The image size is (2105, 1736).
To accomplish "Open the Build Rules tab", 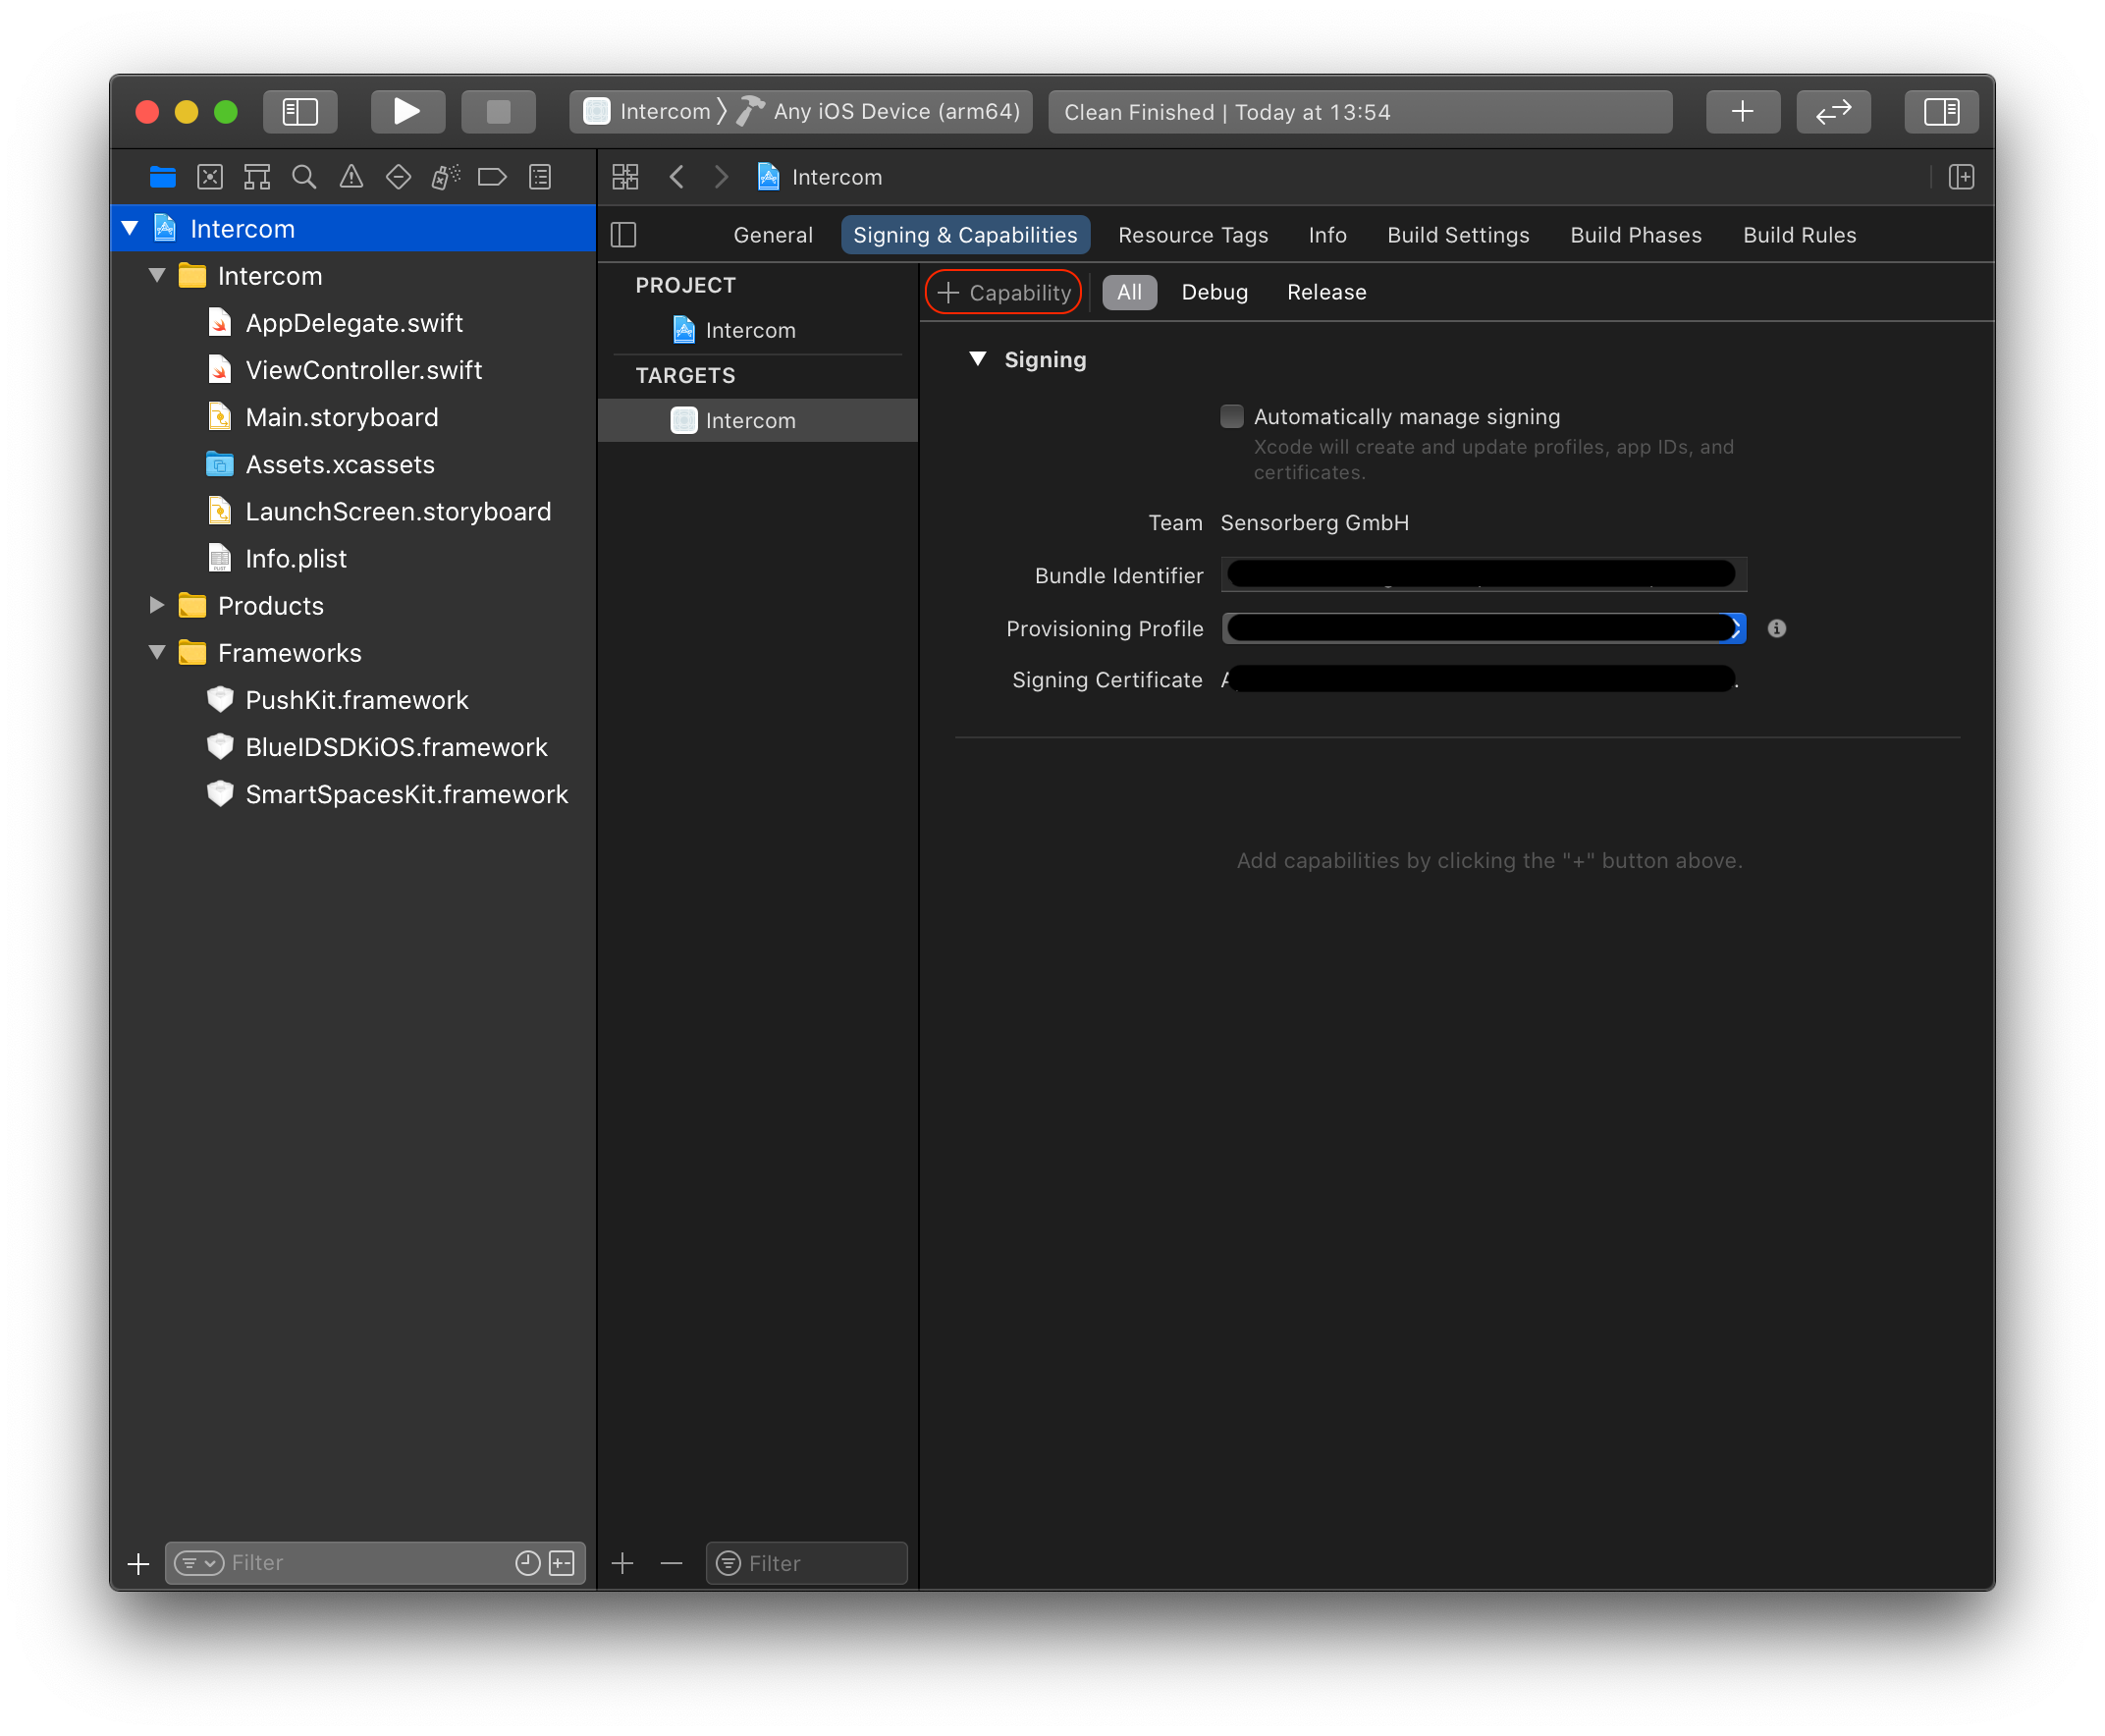I will (x=1799, y=235).
